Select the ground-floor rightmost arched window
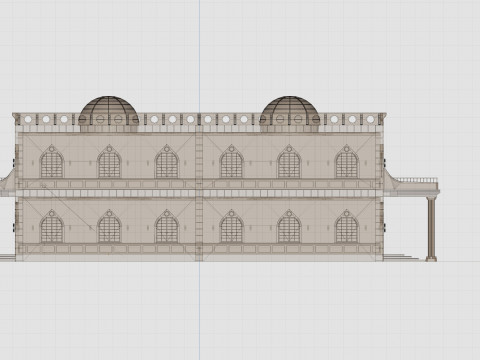 click(x=347, y=227)
